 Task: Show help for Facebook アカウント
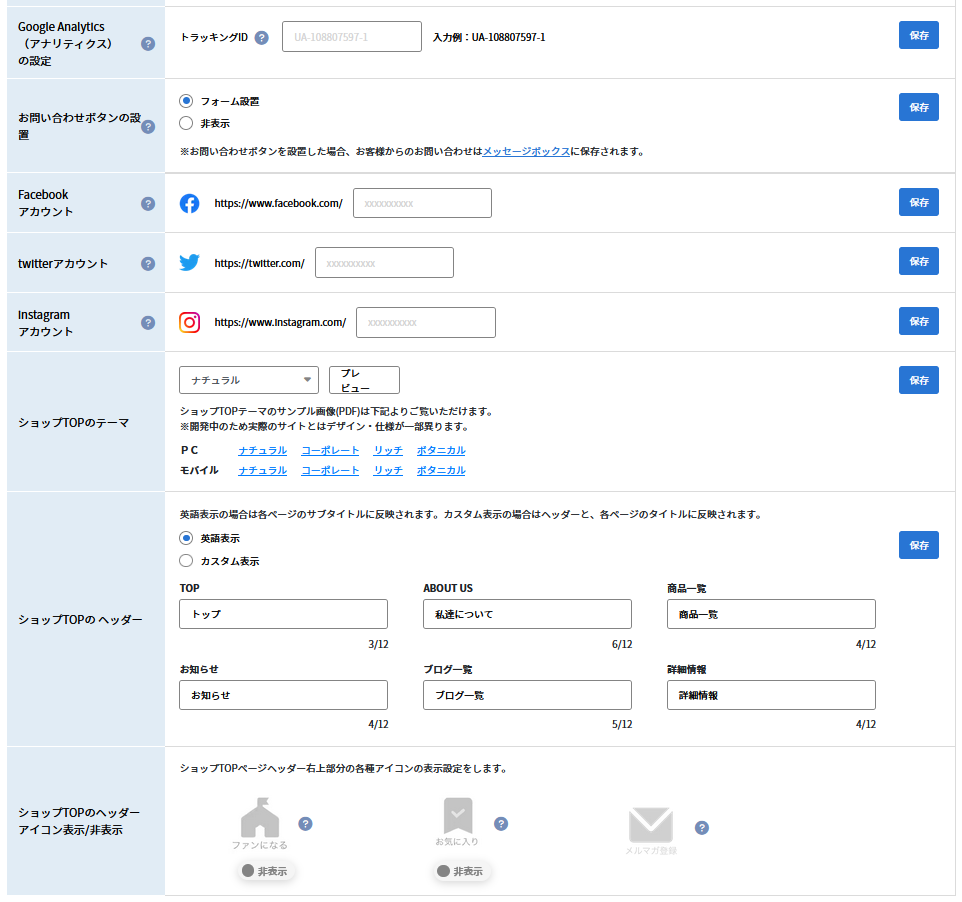pyautogui.click(x=148, y=204)
